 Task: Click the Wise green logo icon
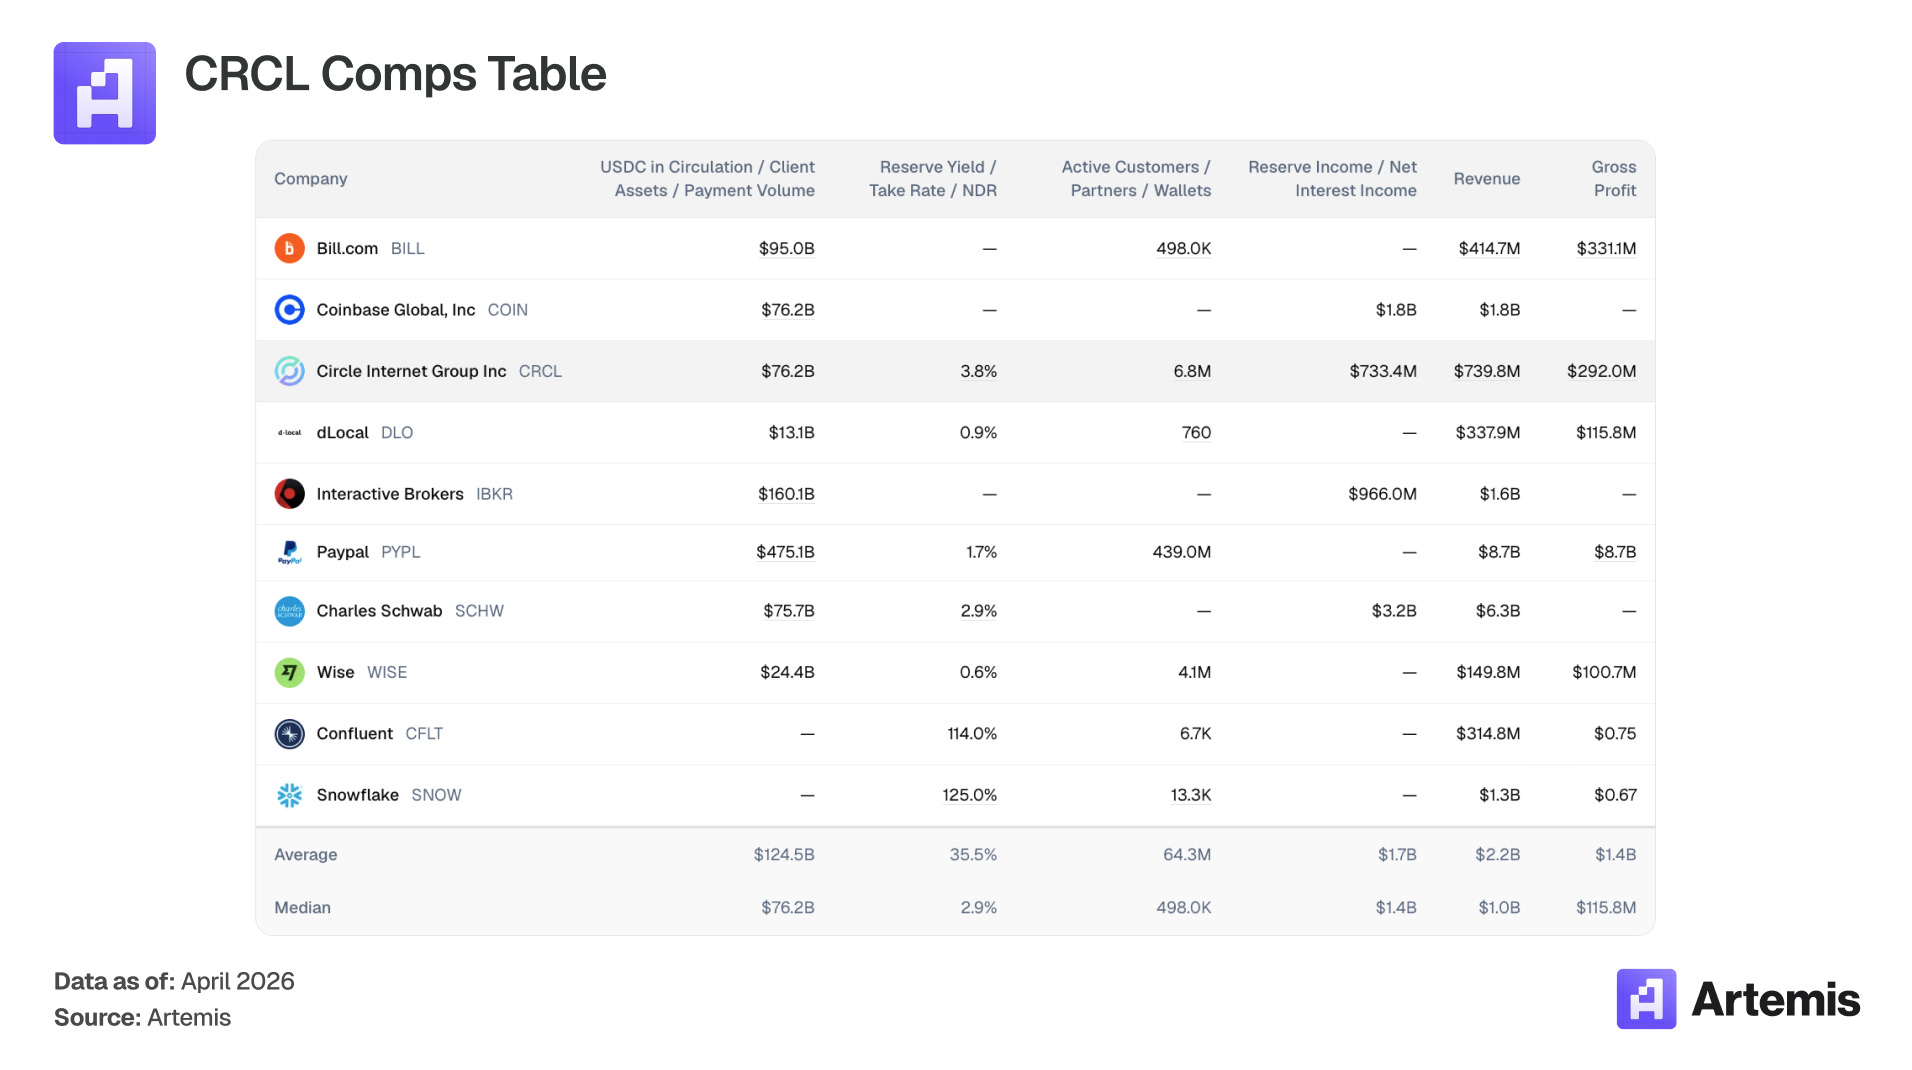point(289,672)
